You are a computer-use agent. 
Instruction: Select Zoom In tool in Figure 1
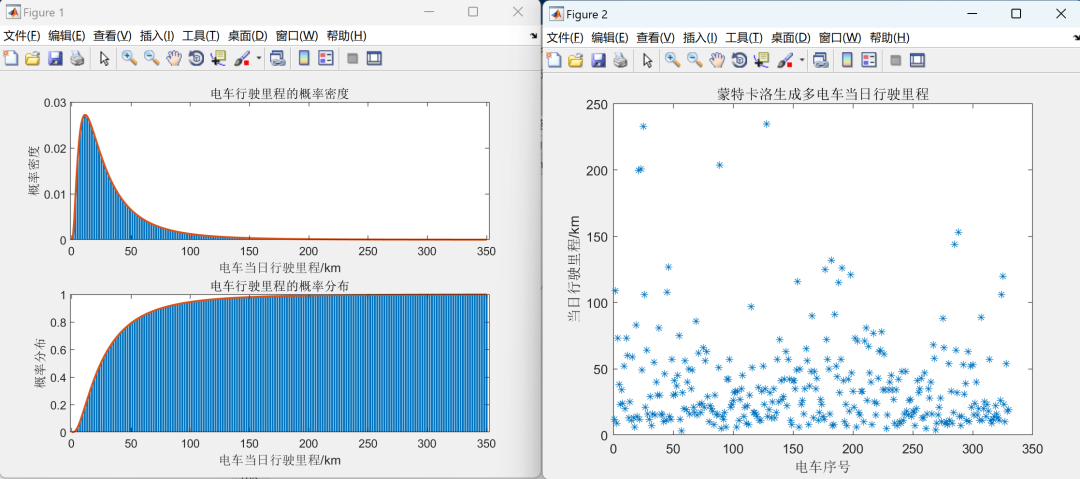click(x=129, y=59)
